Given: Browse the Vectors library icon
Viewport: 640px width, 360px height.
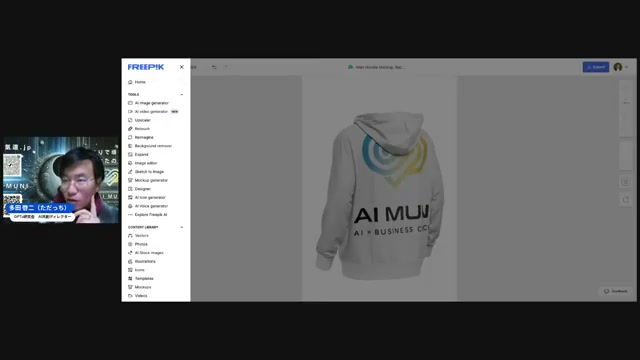Looking at the screenshot, I should [x=130, y=236].
